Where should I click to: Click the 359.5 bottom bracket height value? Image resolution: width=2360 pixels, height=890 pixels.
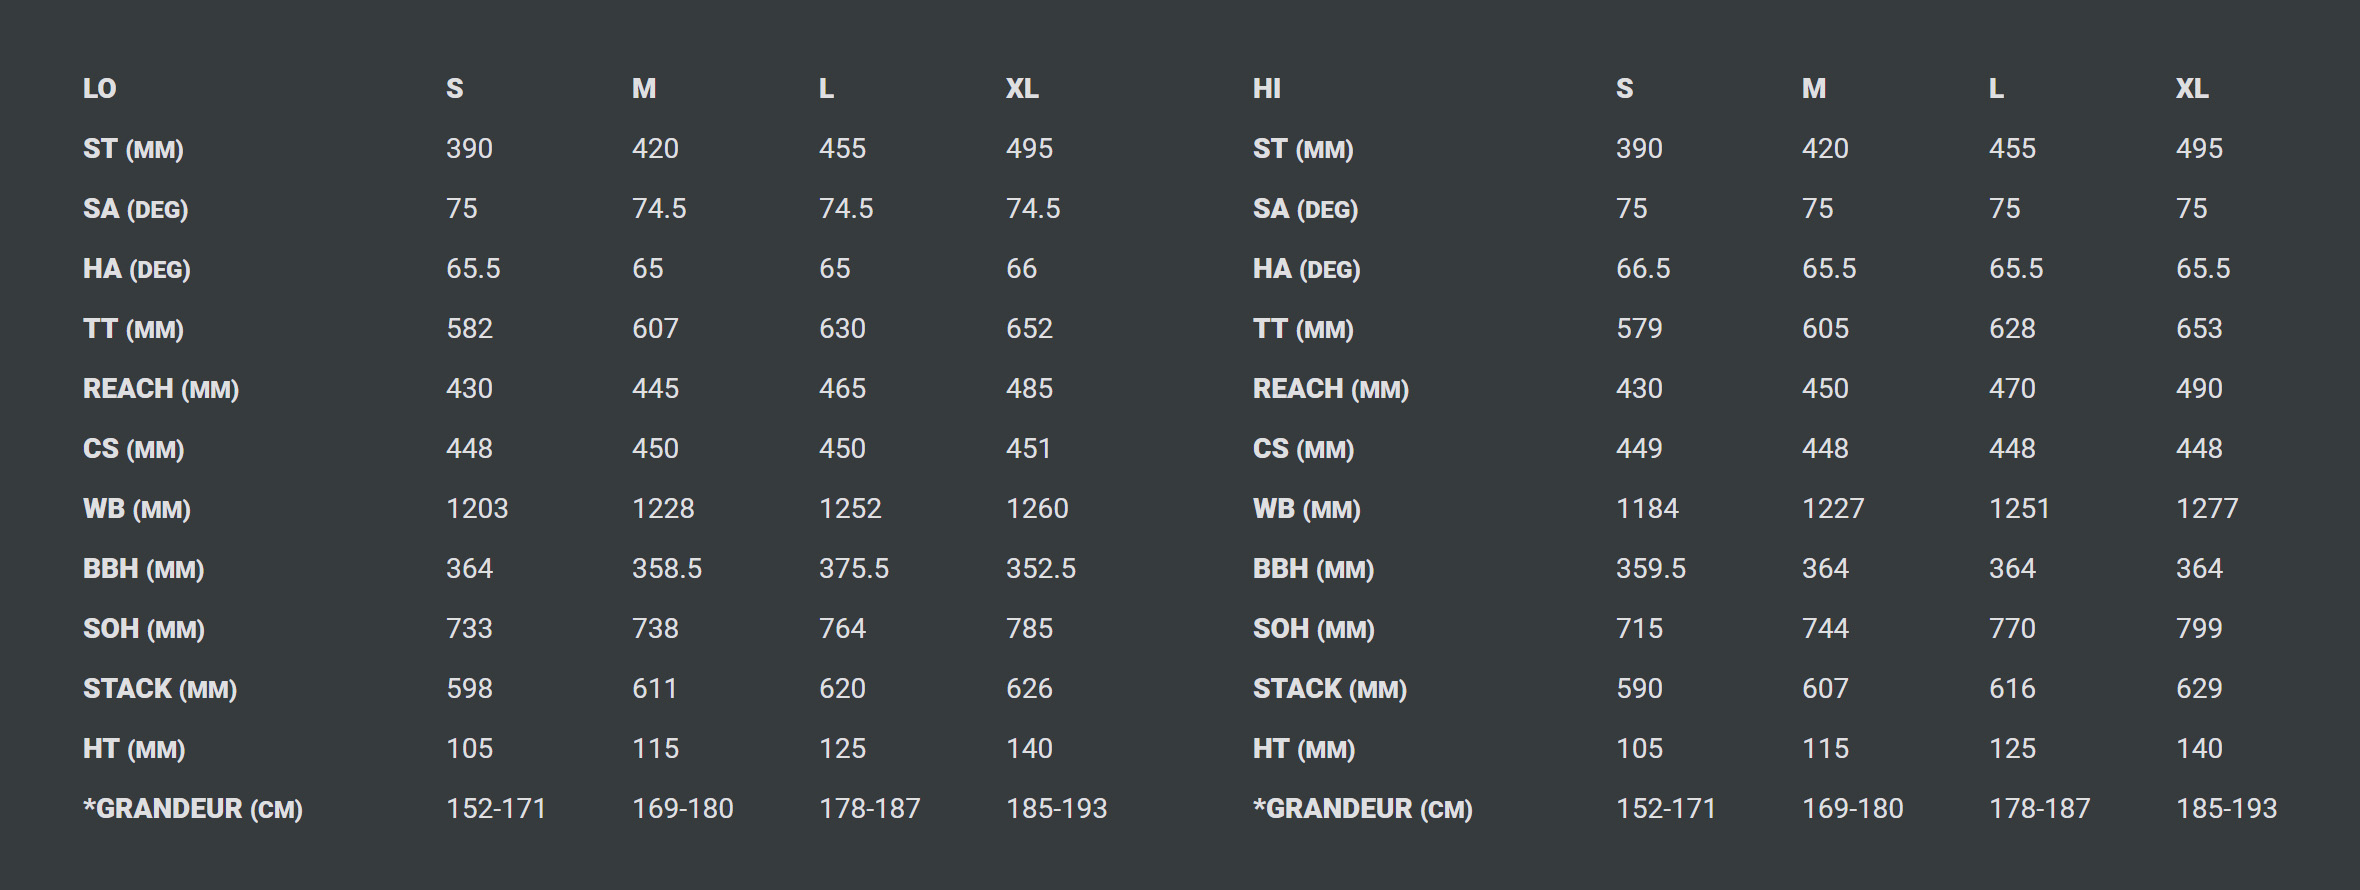1651,569
